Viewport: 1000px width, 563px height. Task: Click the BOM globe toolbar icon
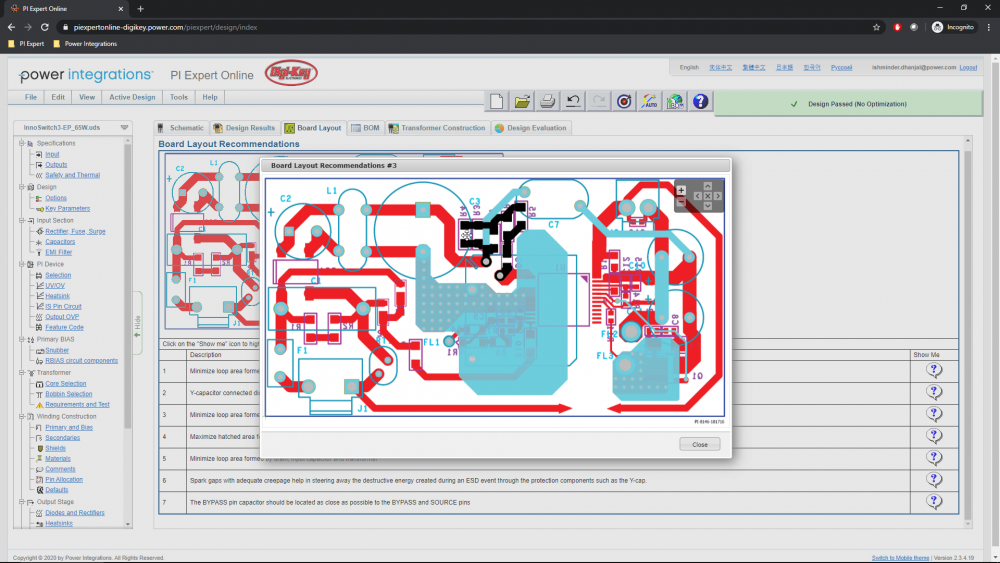pyautogui.click(x=675, y=101)
